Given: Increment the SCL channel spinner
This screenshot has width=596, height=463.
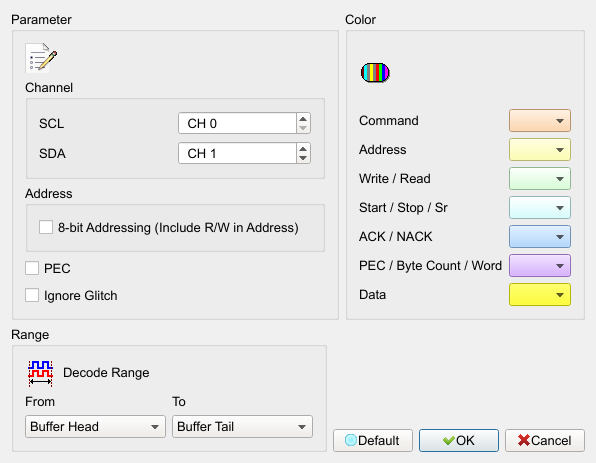Looking at the screenshot, I should (x=303, y=119).
